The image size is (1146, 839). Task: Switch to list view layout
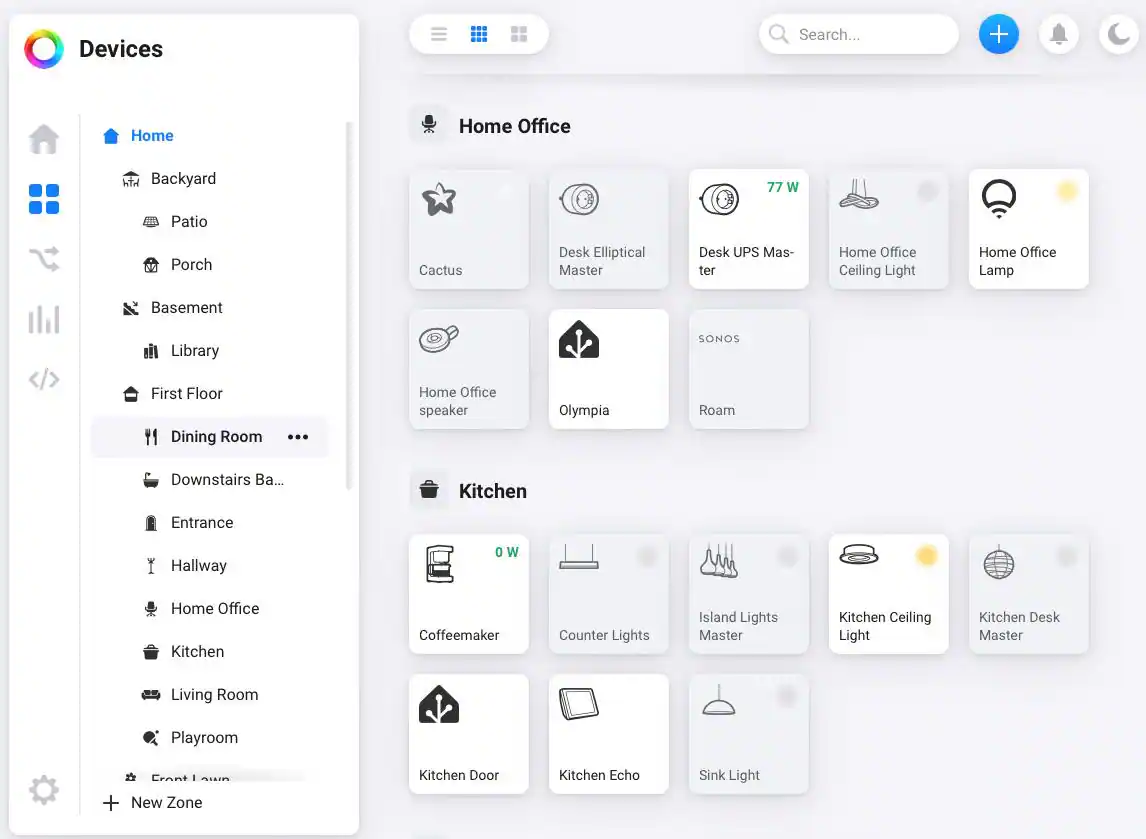tap(439, 34)
